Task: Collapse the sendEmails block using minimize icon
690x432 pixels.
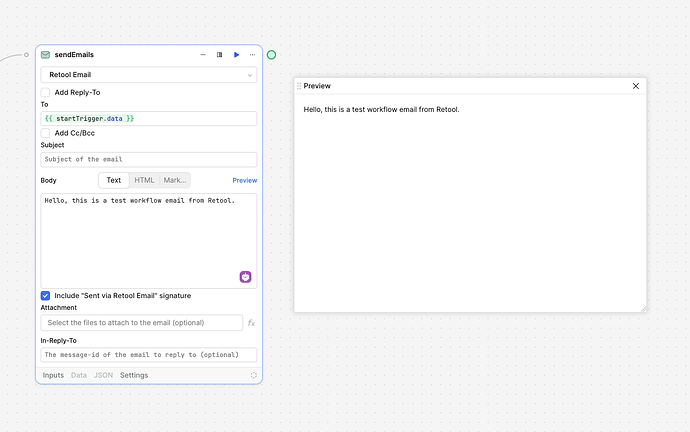Action: pos(203,55)
